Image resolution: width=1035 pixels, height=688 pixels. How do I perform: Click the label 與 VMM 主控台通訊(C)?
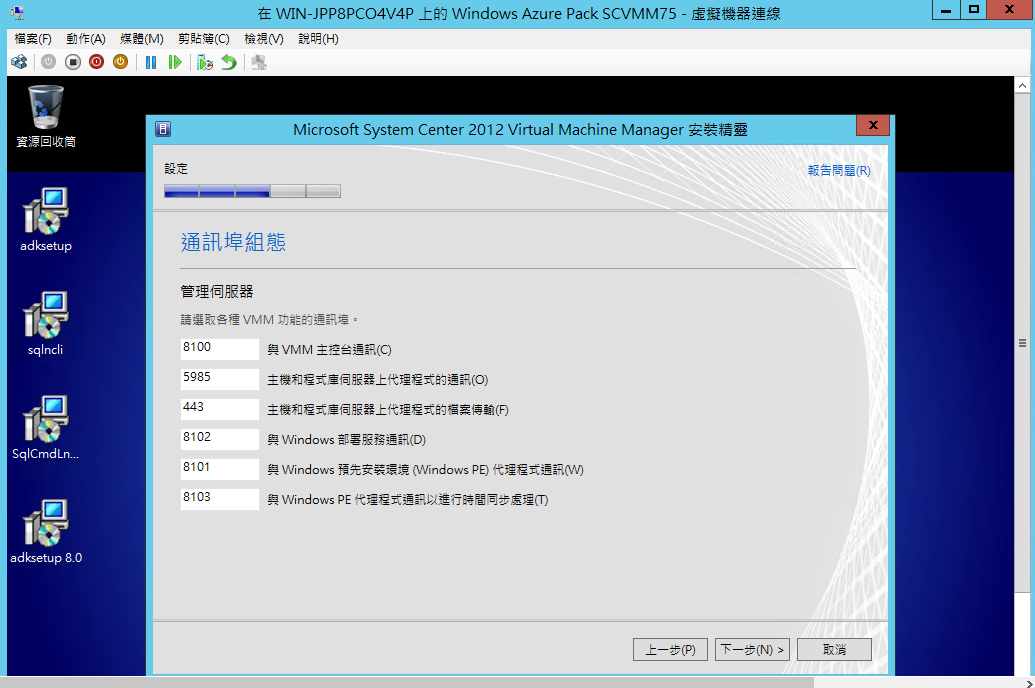(329, 350)
